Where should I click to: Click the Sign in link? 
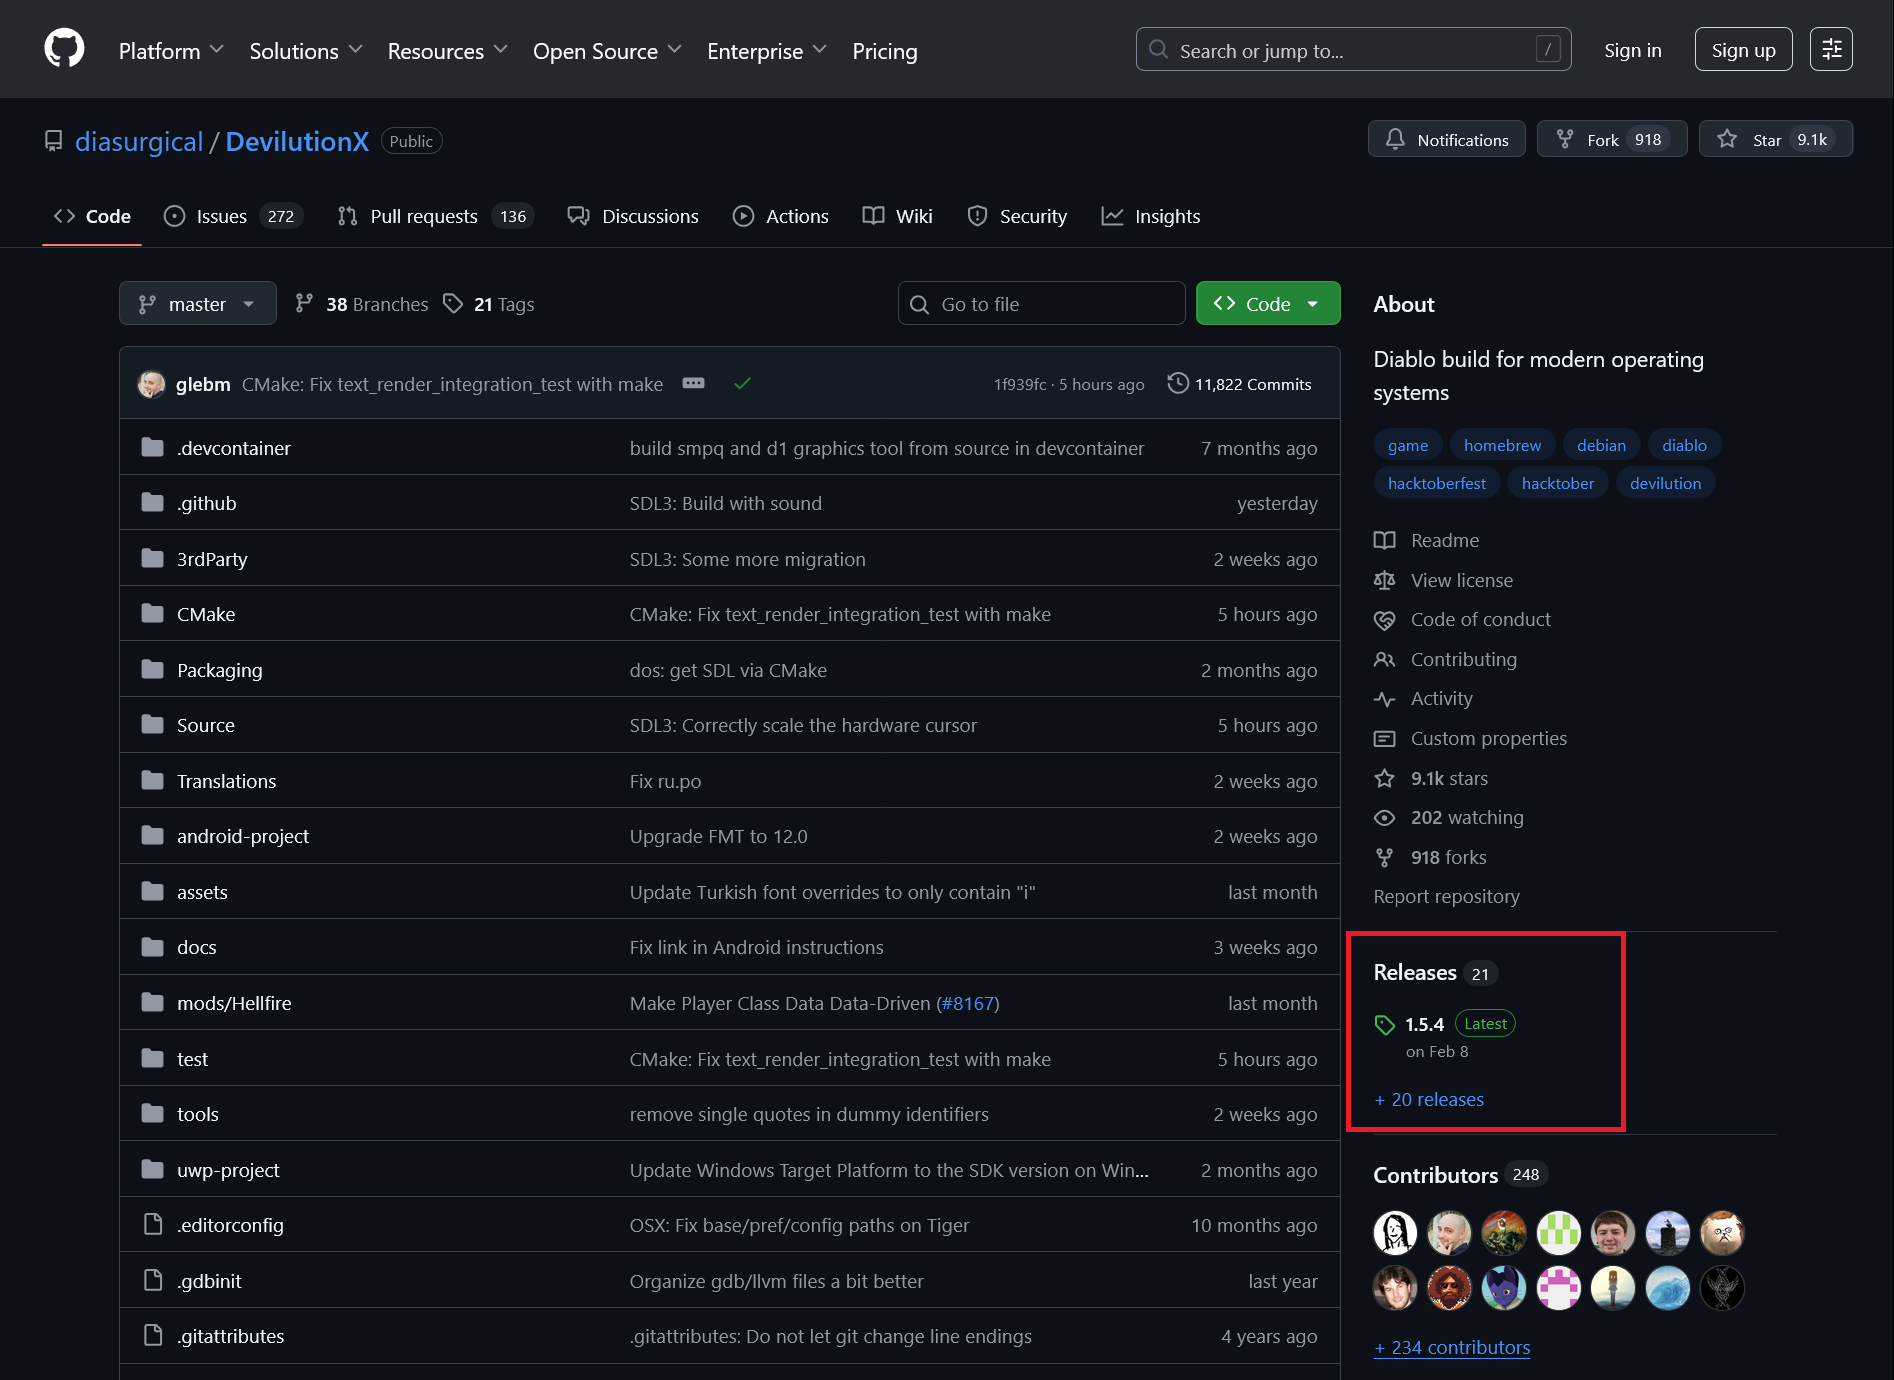pos(1632,50)
